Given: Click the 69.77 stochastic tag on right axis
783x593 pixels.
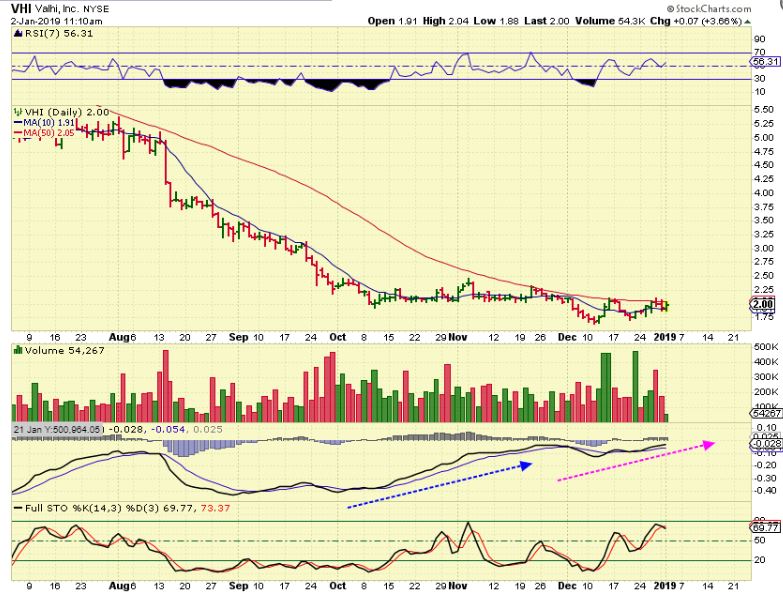Looking at the screenshot, I should click(765, 527).
